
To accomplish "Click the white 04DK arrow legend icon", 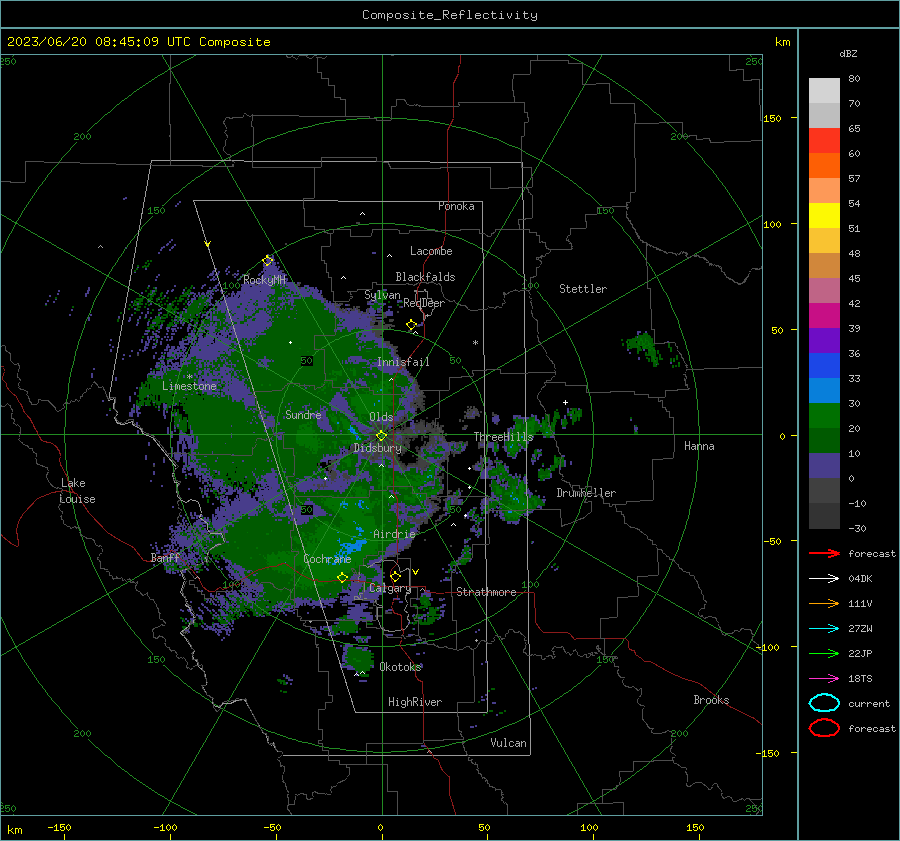I will click(824, 579).
